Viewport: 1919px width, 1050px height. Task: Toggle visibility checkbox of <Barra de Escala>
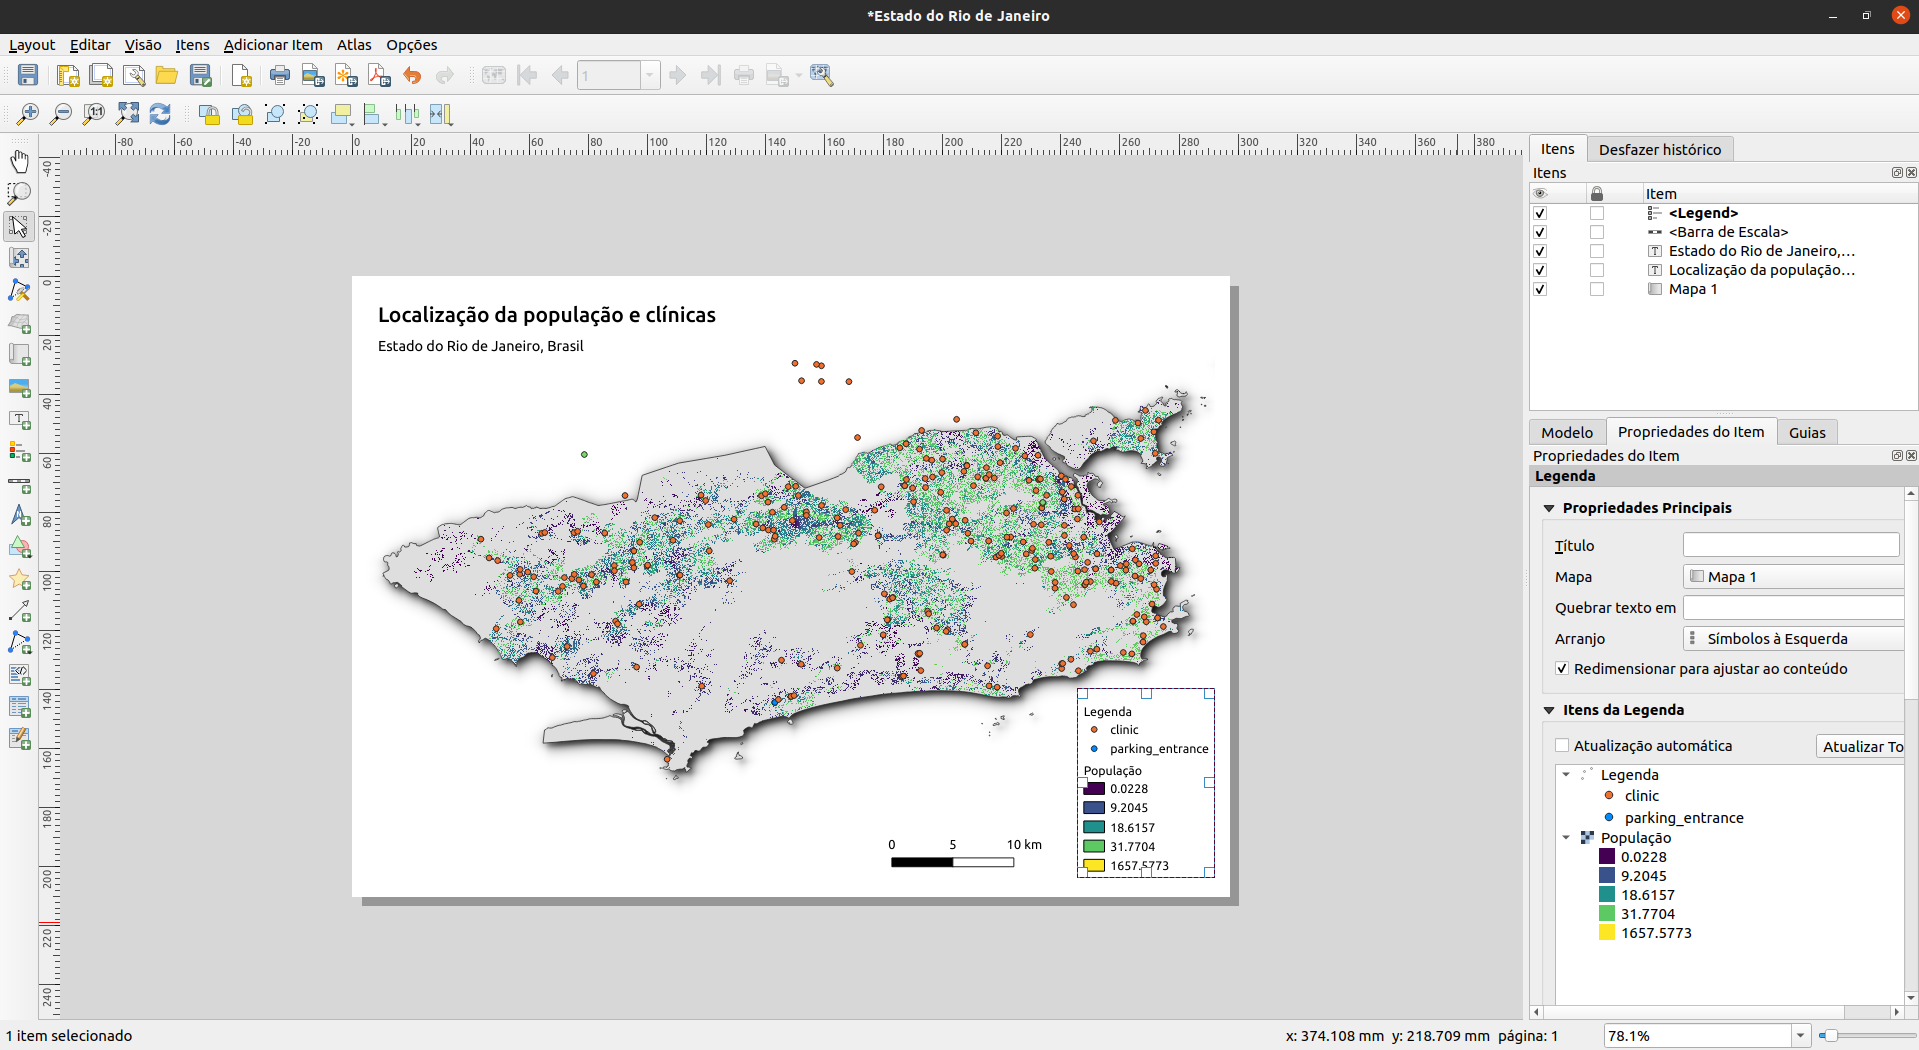click(x=1540, y=232)
